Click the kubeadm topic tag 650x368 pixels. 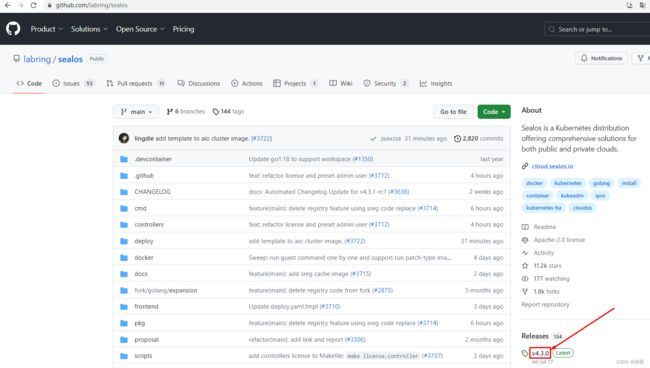coord(572,196)
